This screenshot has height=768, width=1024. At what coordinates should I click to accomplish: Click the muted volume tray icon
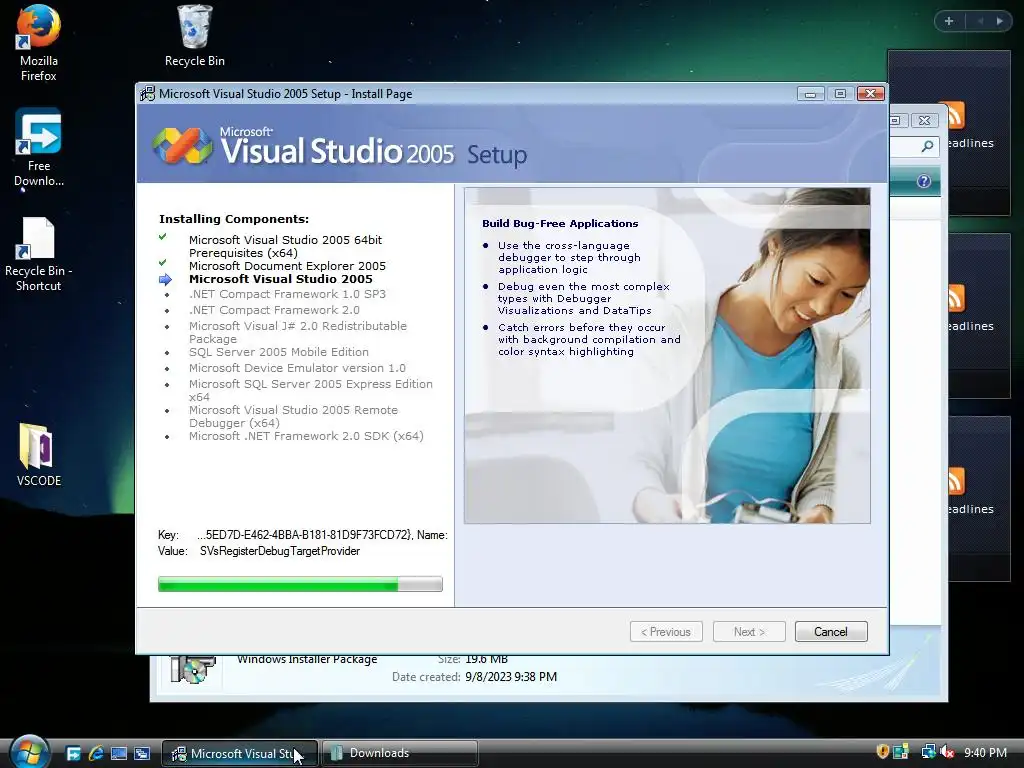point(946,752)
